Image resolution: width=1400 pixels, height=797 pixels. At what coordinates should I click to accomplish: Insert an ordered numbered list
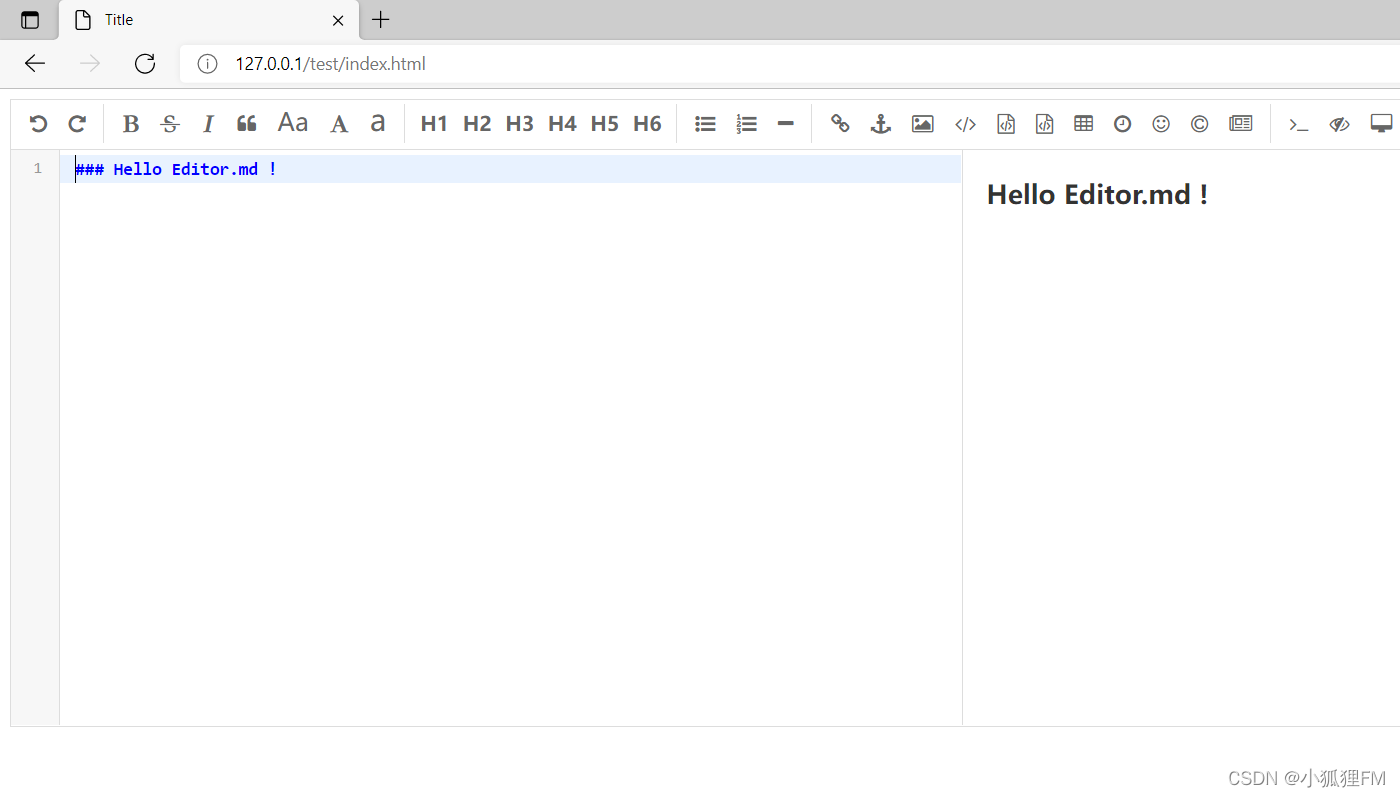tap(746, 124)
